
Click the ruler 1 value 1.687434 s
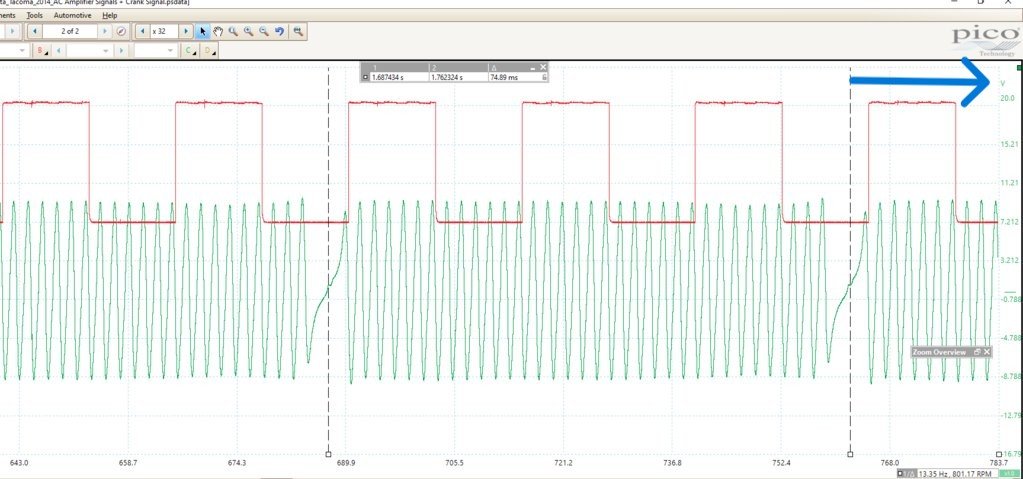(389, 77)
